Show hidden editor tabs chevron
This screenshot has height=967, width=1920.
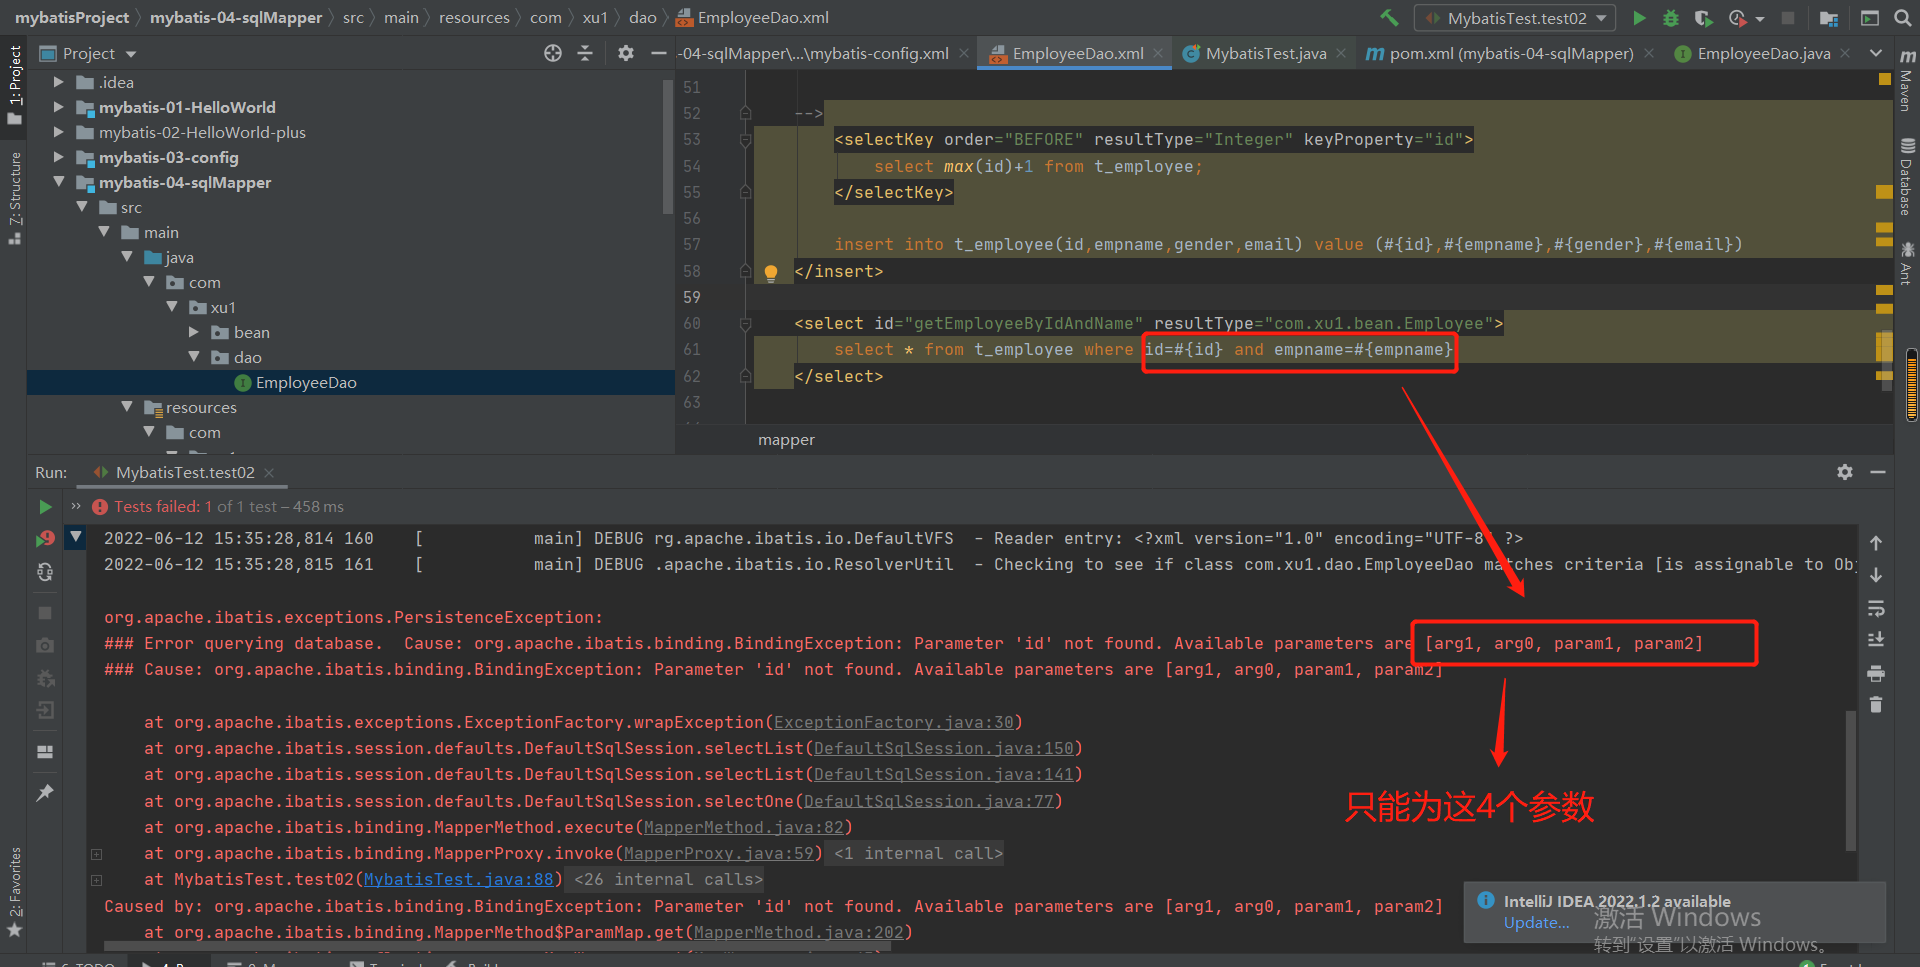coord(1876,53)
